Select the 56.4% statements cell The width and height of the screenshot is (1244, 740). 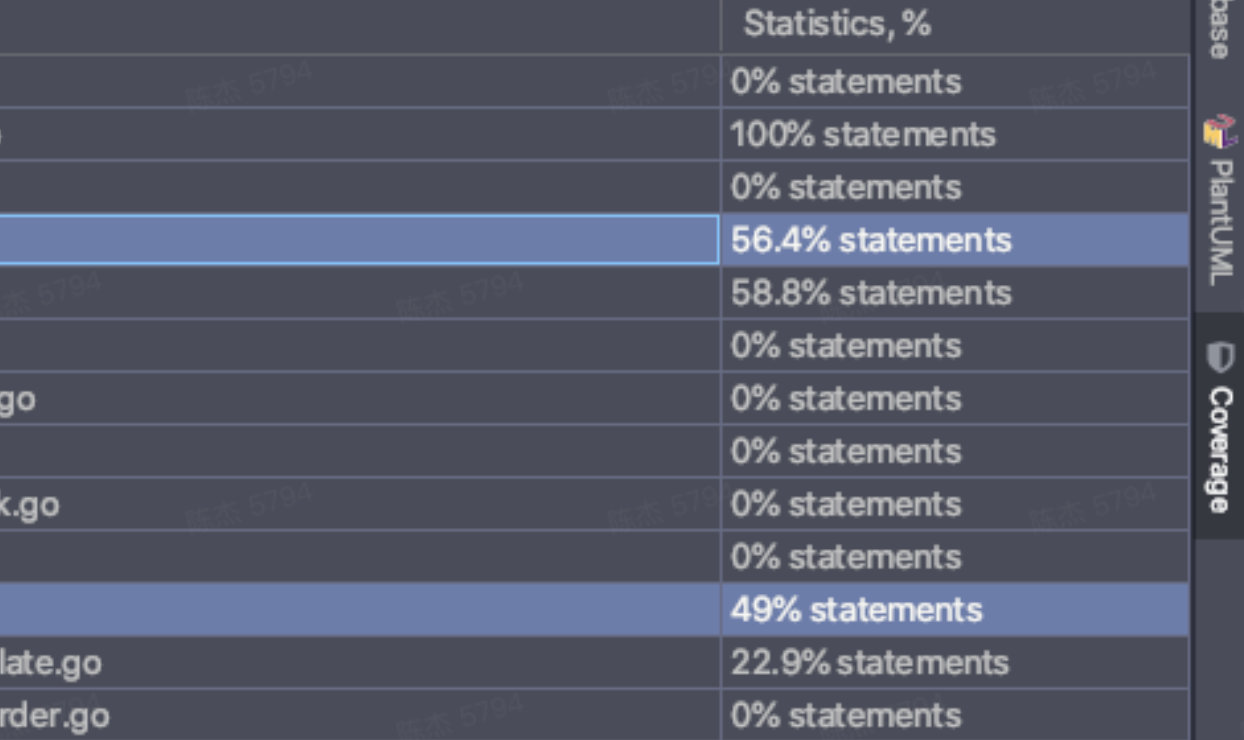click(x=871, y=240)
